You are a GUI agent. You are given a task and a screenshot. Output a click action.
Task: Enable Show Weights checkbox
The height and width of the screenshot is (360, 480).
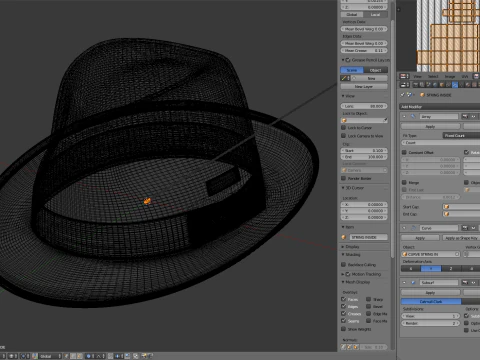pos(343,329)
